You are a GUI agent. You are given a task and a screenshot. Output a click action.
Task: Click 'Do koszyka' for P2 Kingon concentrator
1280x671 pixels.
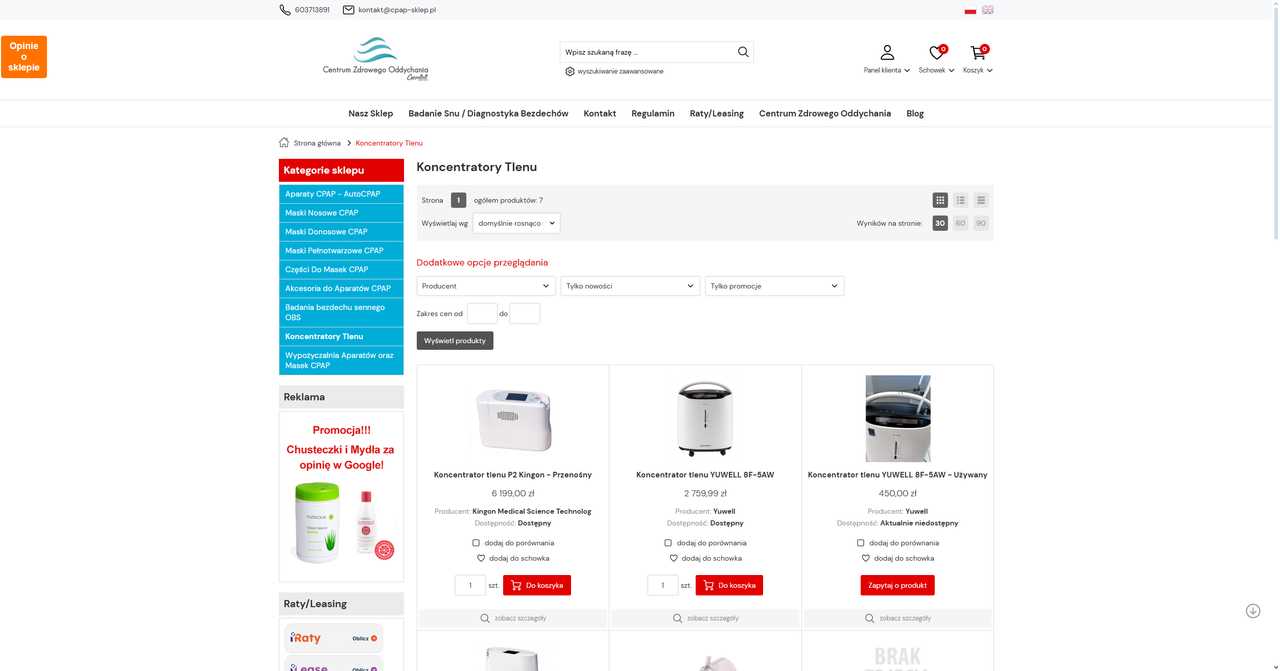tap(537, 585)
